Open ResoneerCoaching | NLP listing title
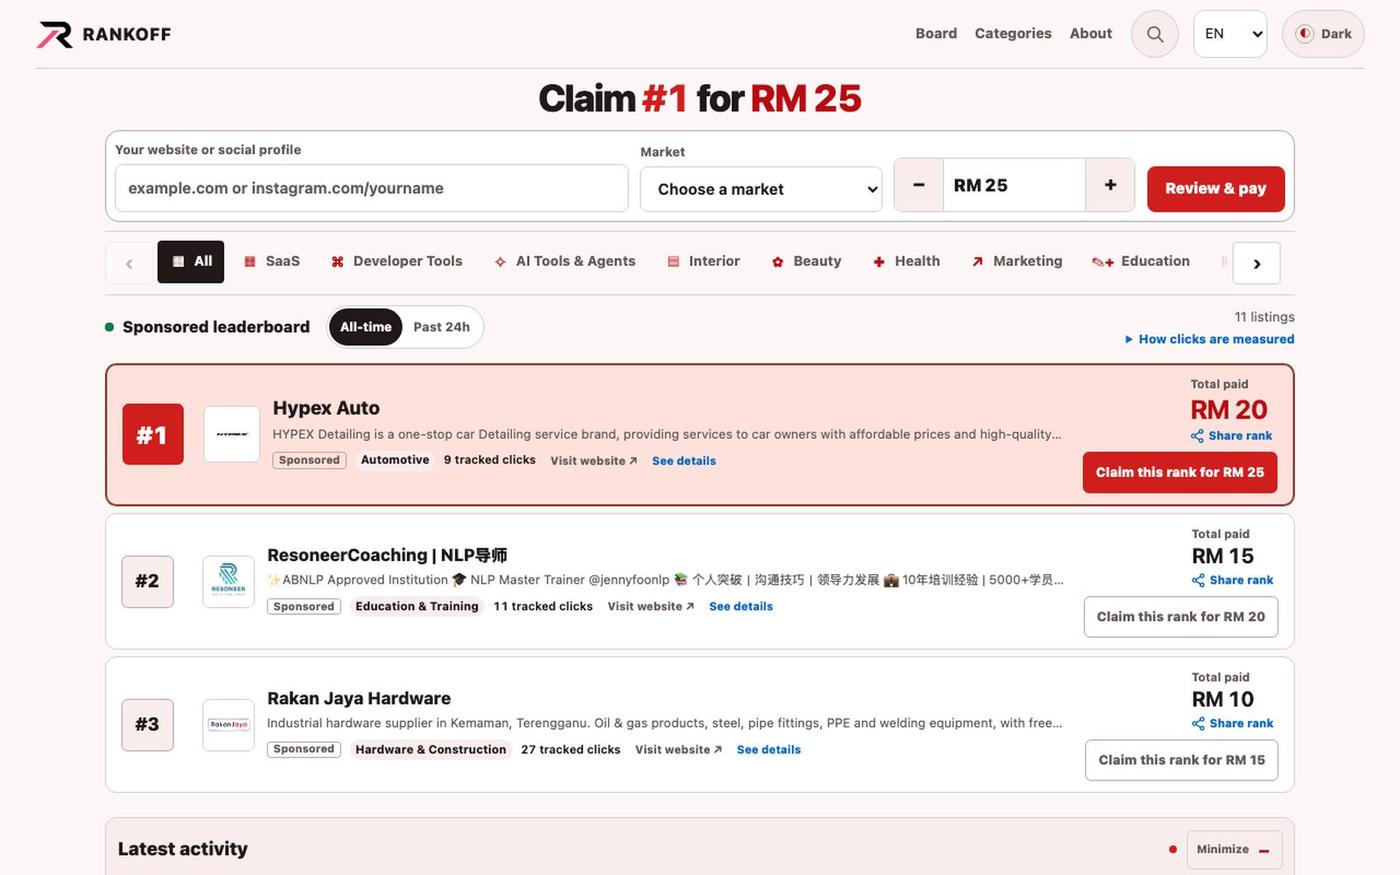The height and width of the screenshot is (875, 1400). (x=387, y=555)
